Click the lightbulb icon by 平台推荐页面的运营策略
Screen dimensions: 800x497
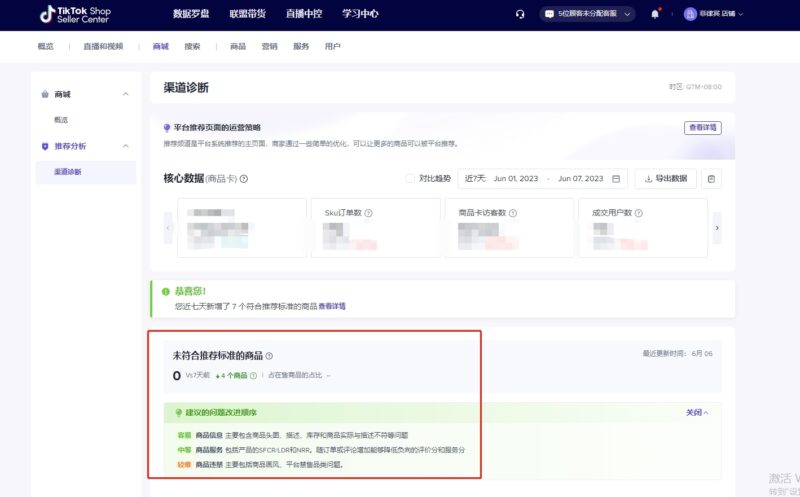(166, 128)
